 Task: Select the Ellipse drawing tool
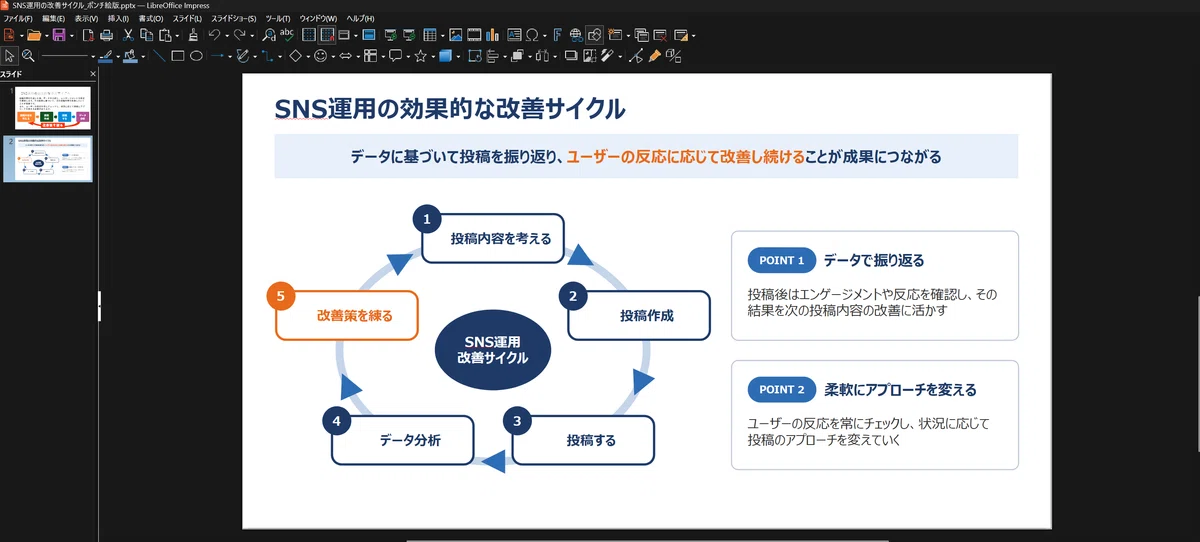(196, 56)
